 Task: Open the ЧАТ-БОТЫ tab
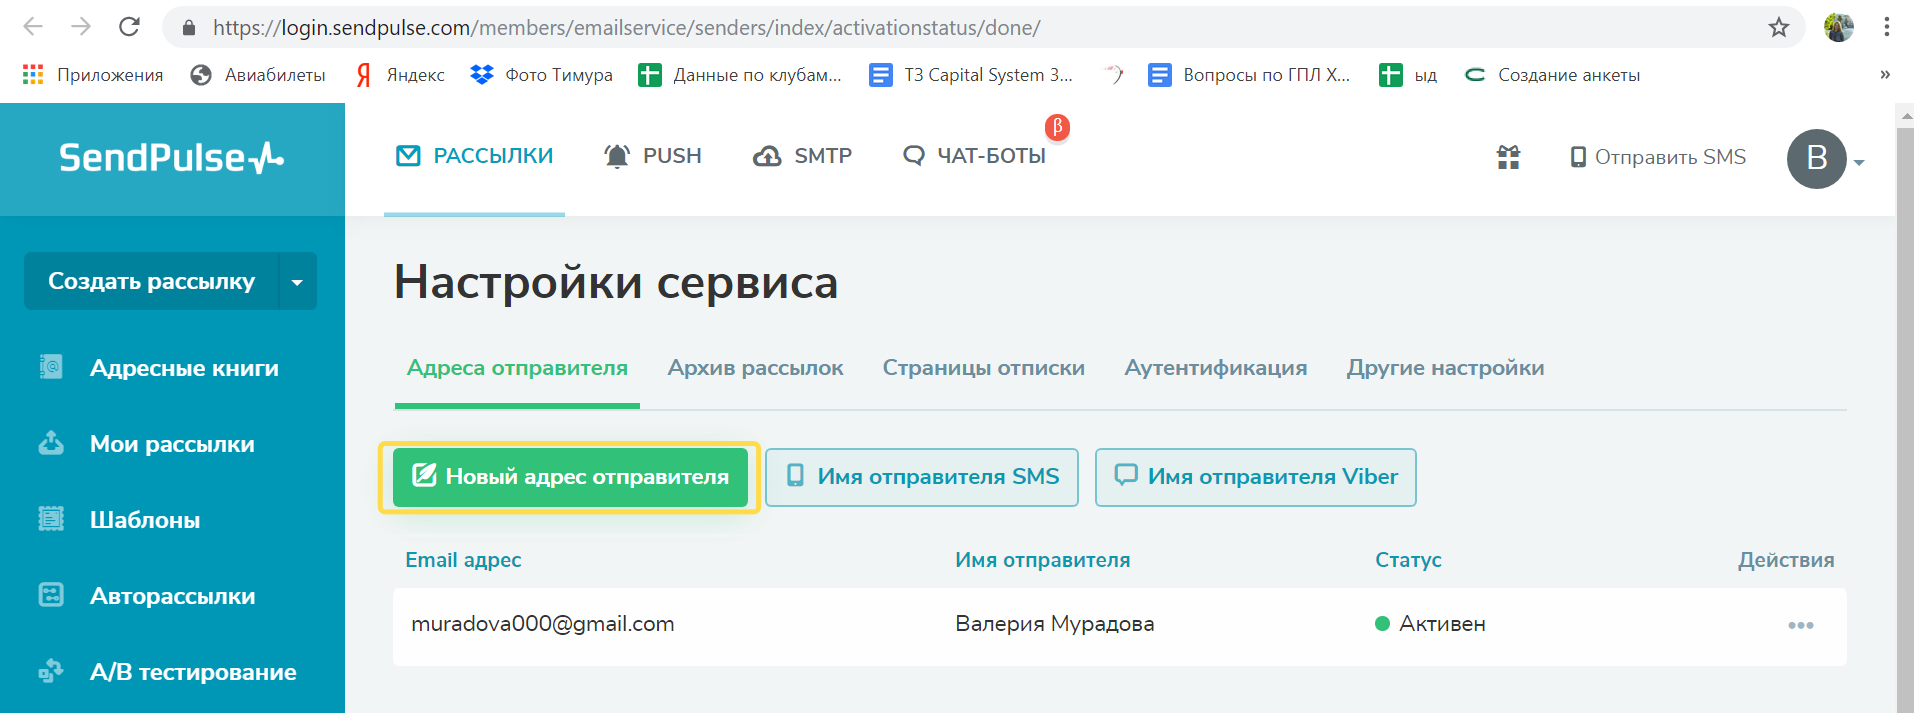(x=974, y=156)
